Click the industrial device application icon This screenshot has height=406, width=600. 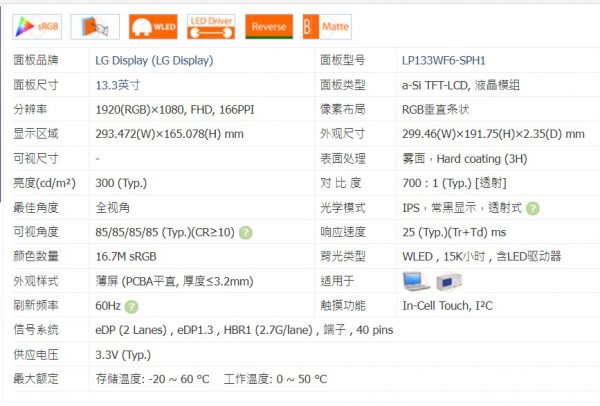pyautogui.click(x=449, y=282)
